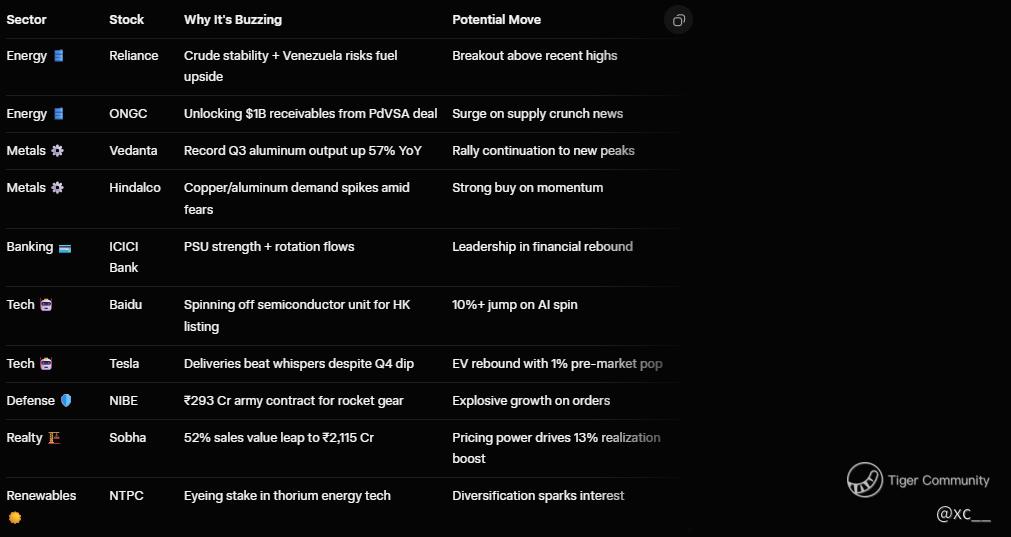Click the Why It's Buzzing header
1011x537 pixels.
(232, 20)
